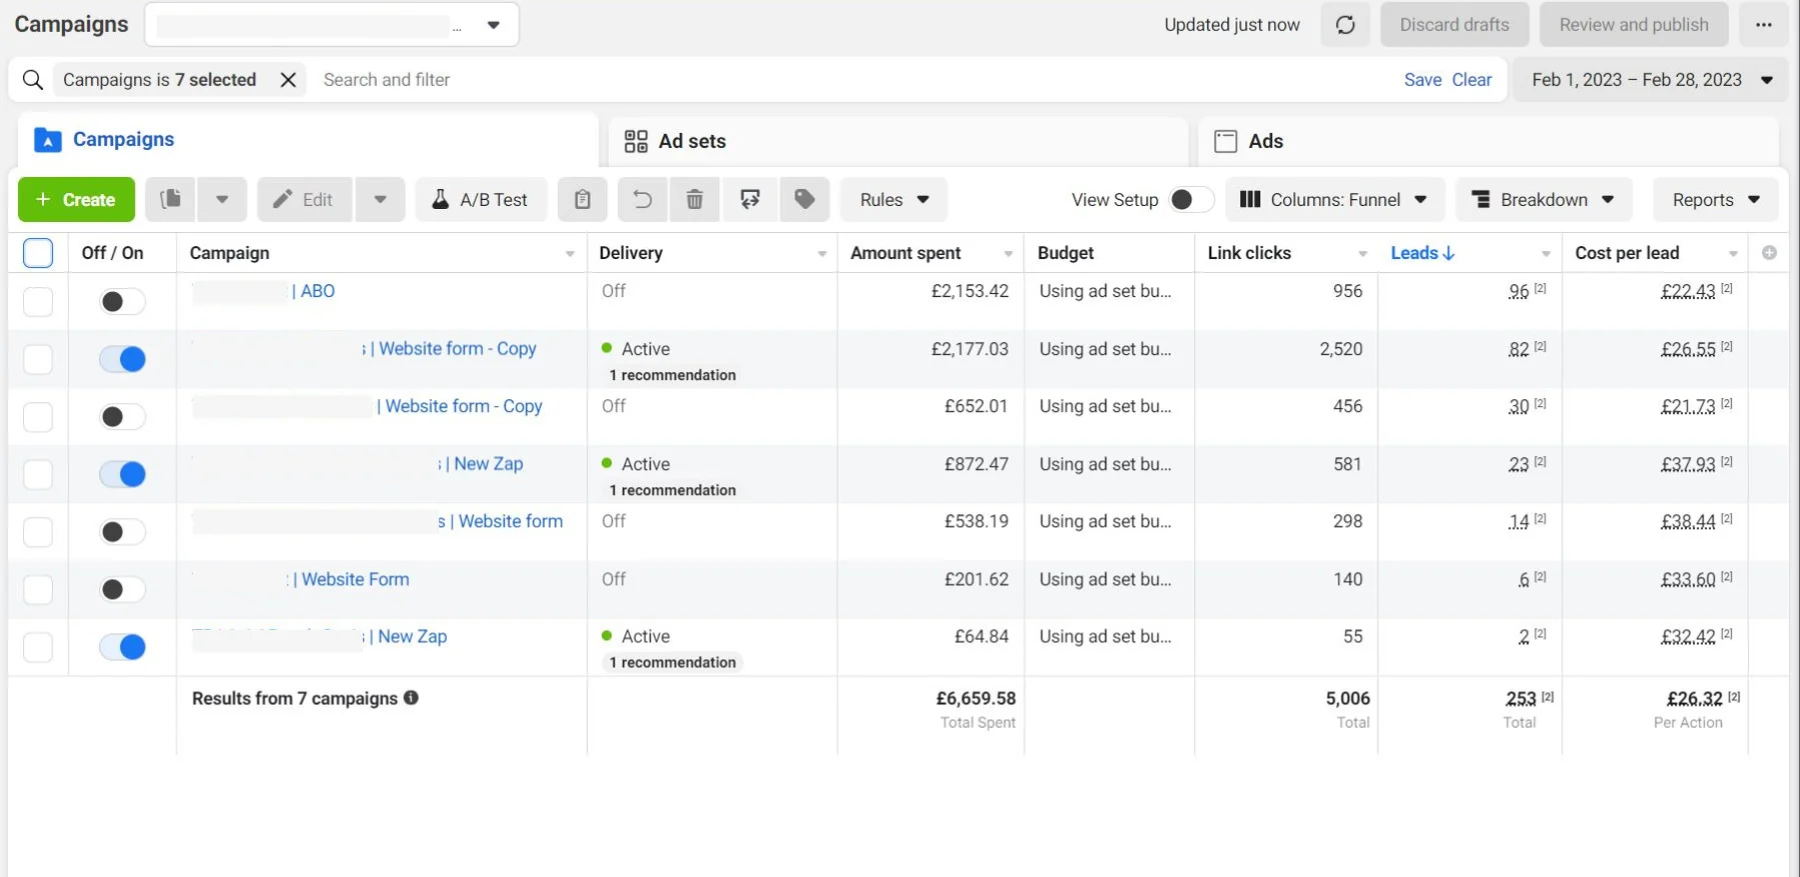This screenshot has height=877, width=1800.
Task: Open the Link clicks column header menu
Action: click(1362, 254)
